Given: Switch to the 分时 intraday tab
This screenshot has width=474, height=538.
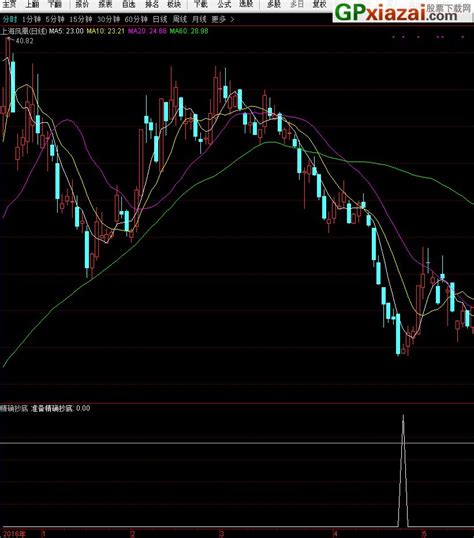Looking at the screenshot, I should (10, 19).
